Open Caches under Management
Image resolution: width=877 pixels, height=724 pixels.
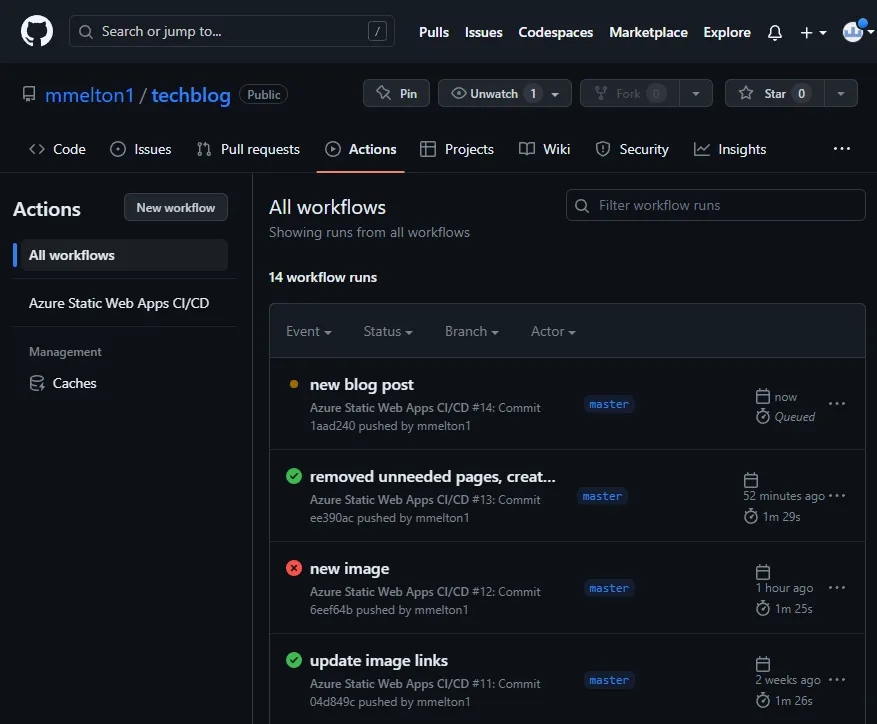[63, 383]
